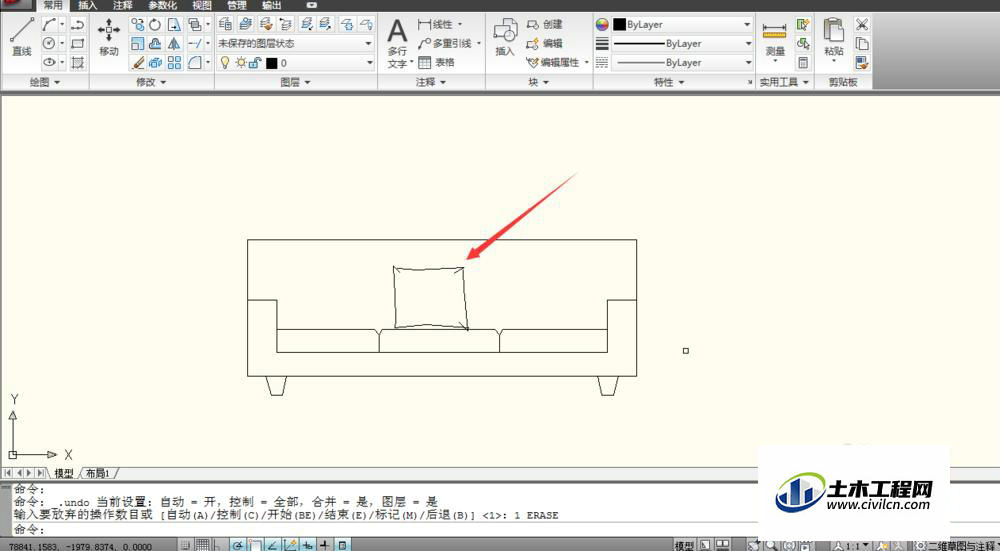Image resolution: width=1000 pixels, height=551 pixels.
Task: Toggle Model space button in status bar
Action: pyautogui.click(x=684, y=546)
